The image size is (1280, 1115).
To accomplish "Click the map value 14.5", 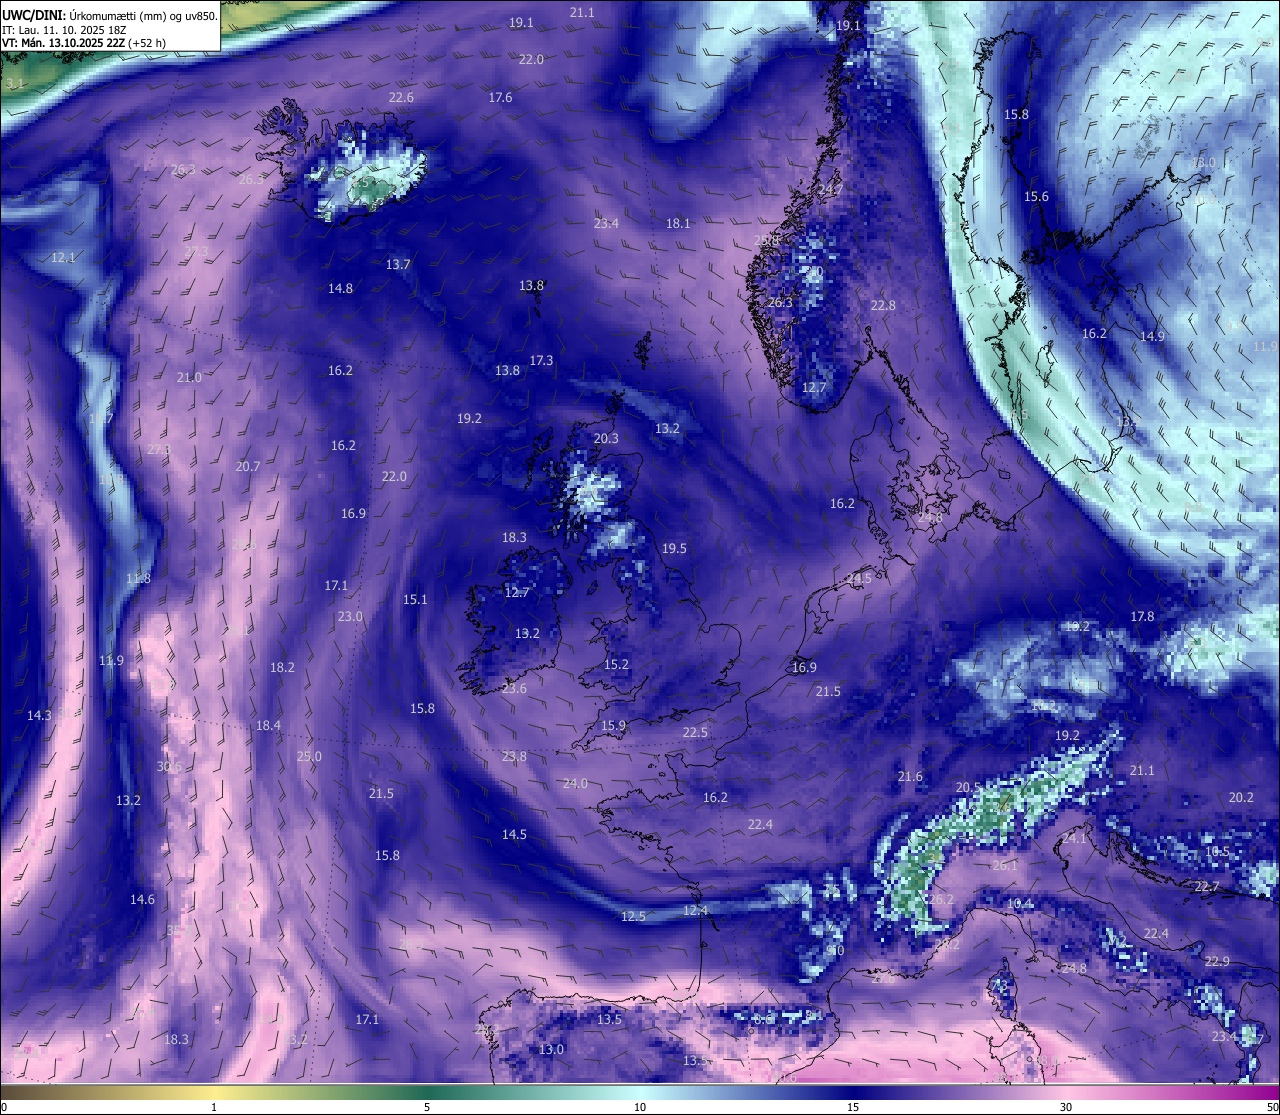I will coord(514,834).
